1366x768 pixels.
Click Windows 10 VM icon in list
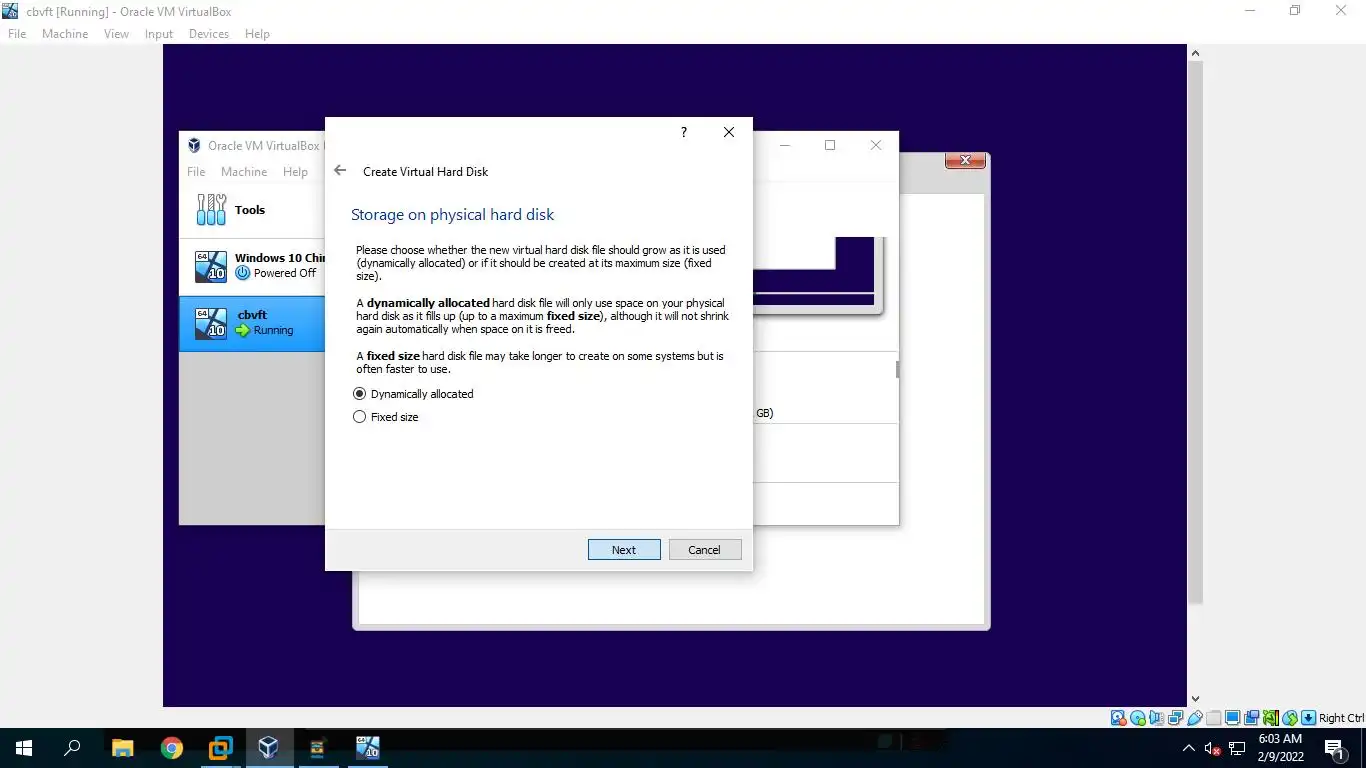[211, 266]
